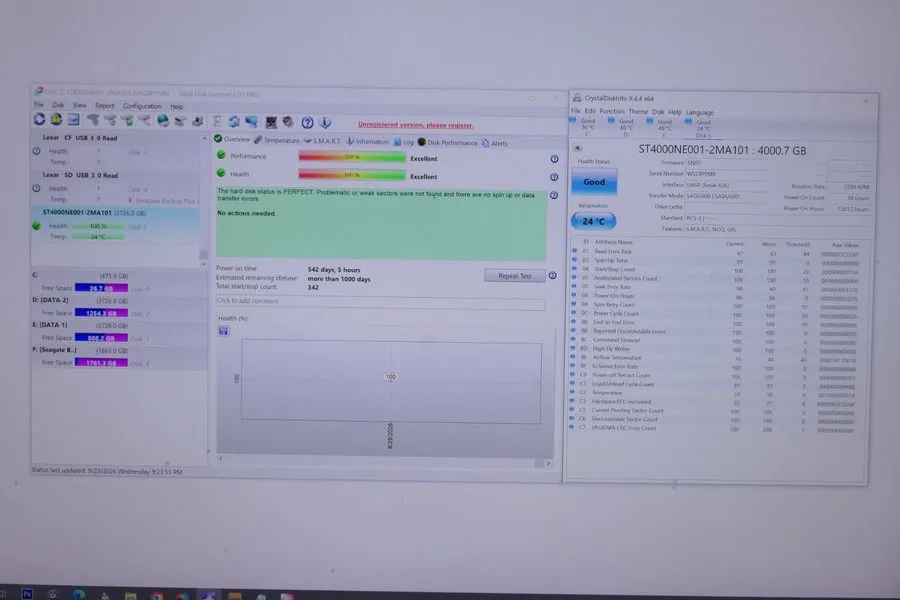Click the green check icon for ST4000NE001 drive
This screenshot has width=900, height=600.
point(36,226)
